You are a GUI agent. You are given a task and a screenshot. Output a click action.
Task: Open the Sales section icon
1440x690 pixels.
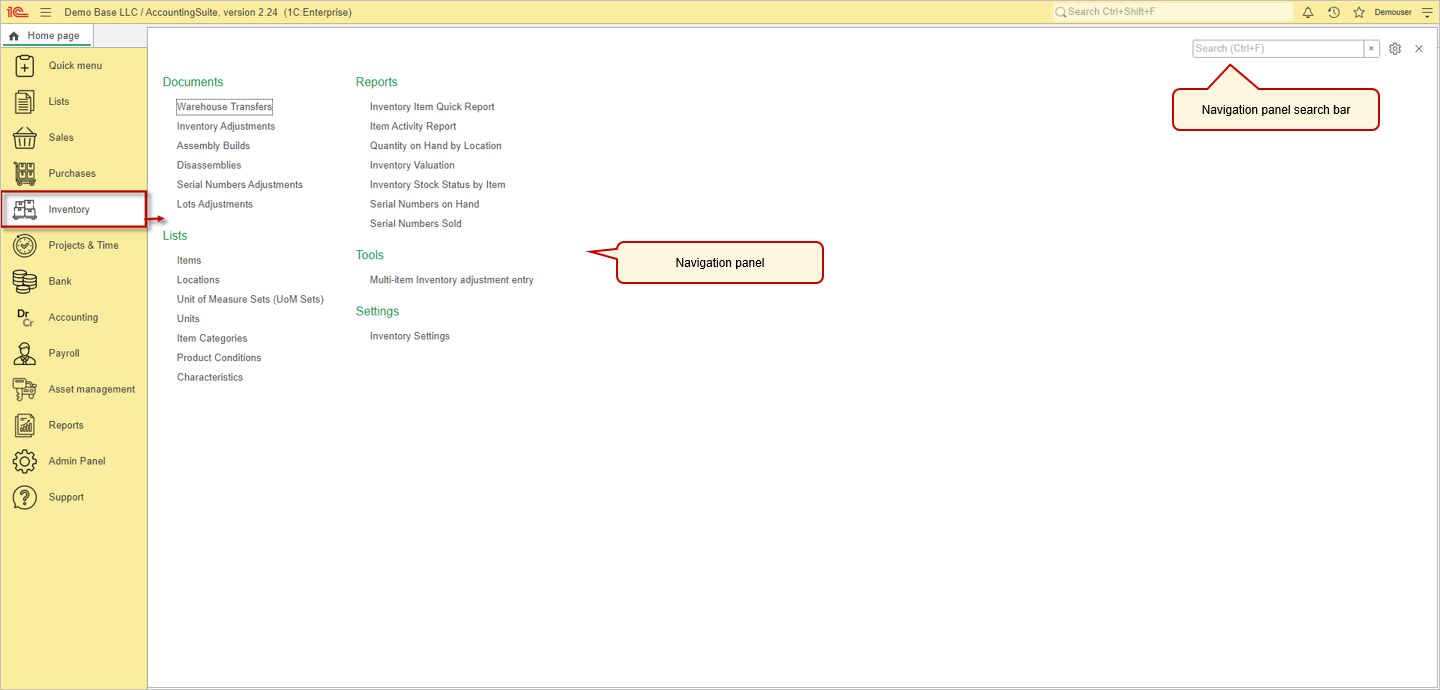(24, 137)
